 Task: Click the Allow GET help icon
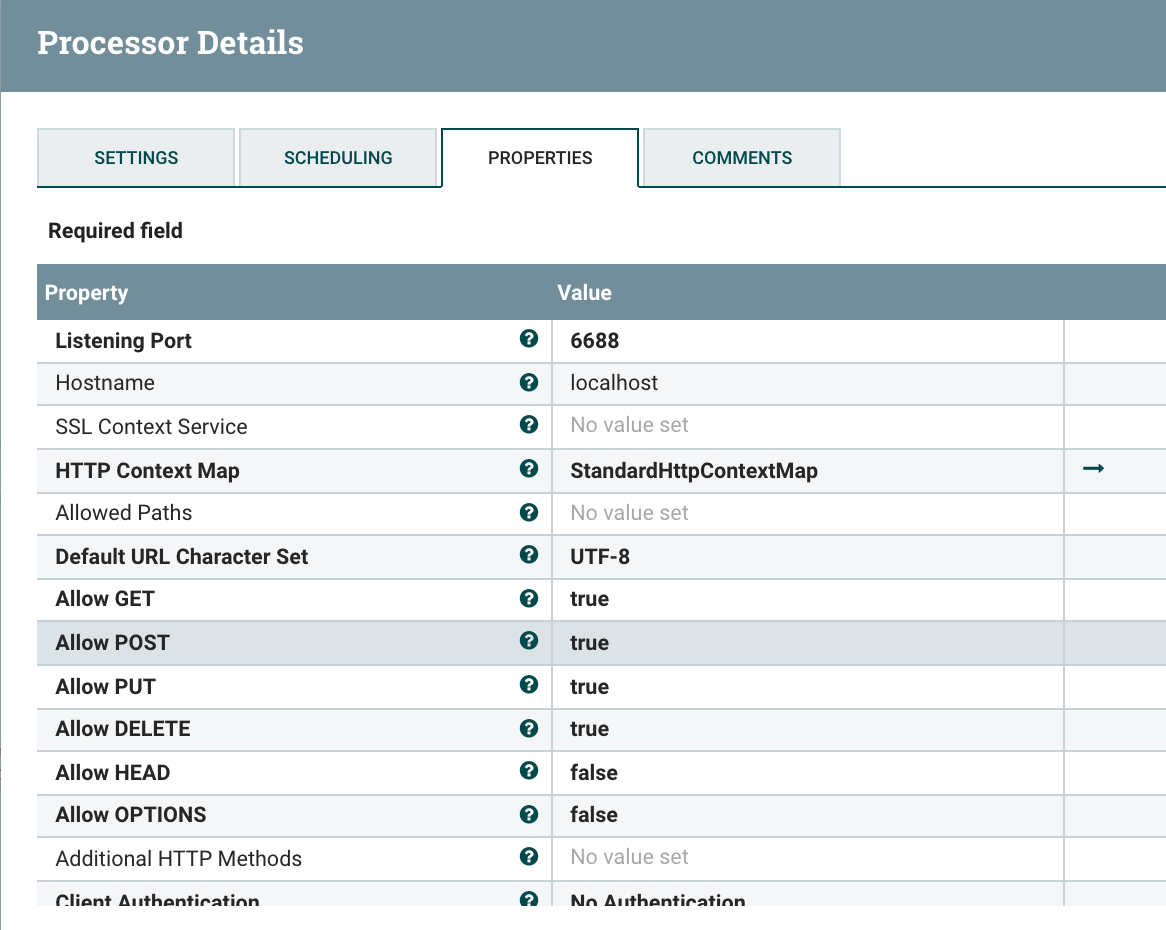pyautogui.click(x=528, y=598)
